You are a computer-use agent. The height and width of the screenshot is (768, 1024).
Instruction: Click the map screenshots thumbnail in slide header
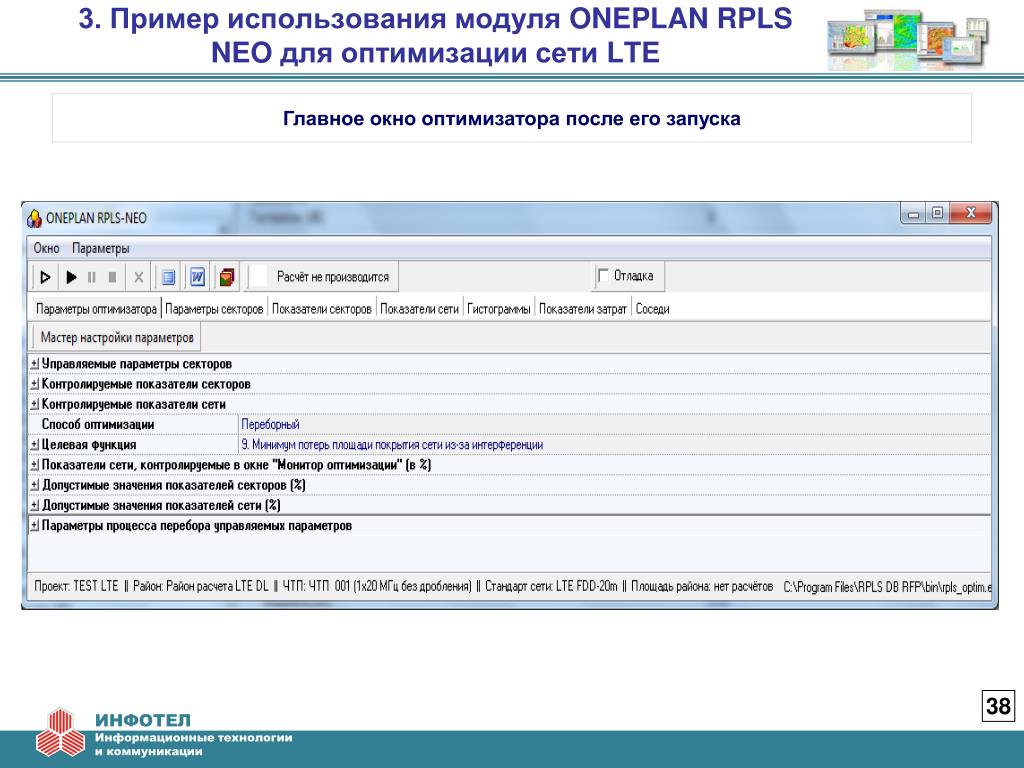point(907,40)
